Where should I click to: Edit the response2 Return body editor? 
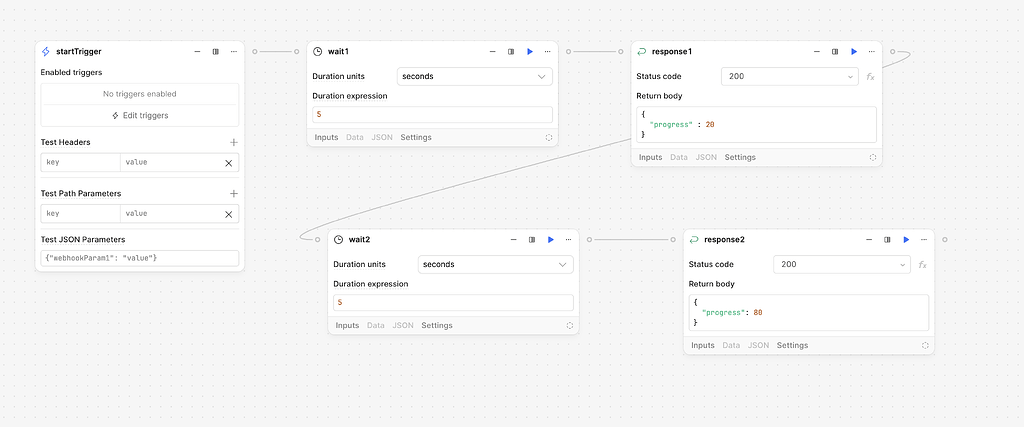click(x=808, y=313)
